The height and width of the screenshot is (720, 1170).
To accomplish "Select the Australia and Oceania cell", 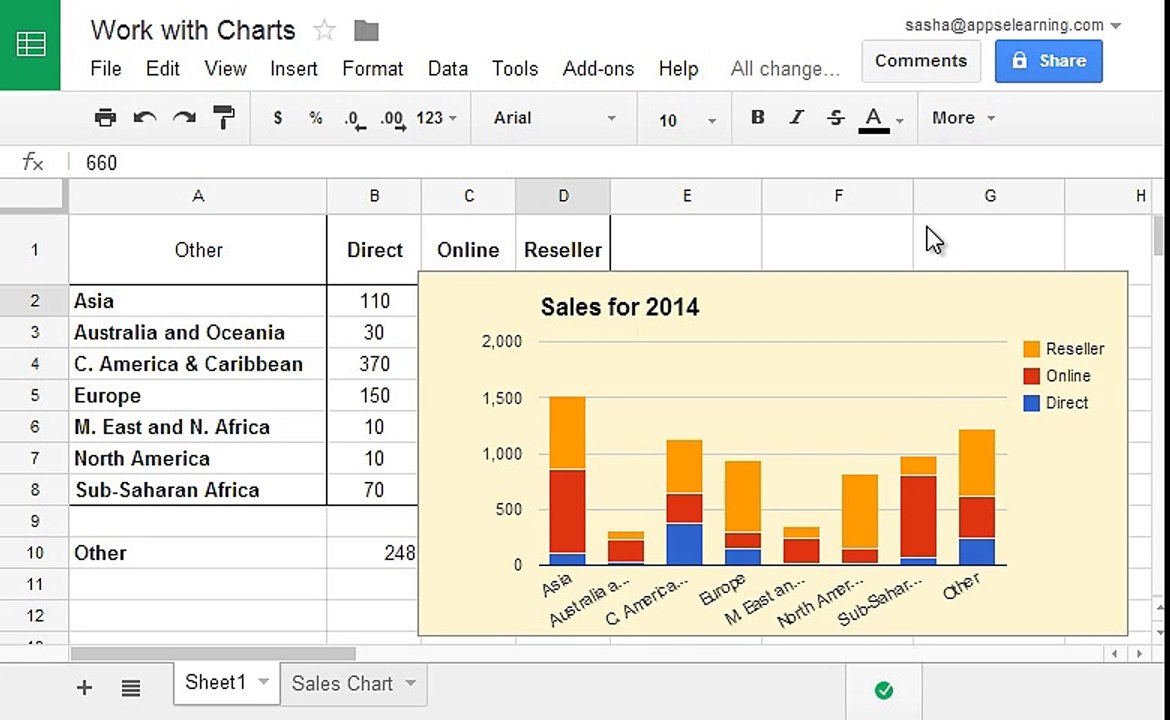I will 198,332.
